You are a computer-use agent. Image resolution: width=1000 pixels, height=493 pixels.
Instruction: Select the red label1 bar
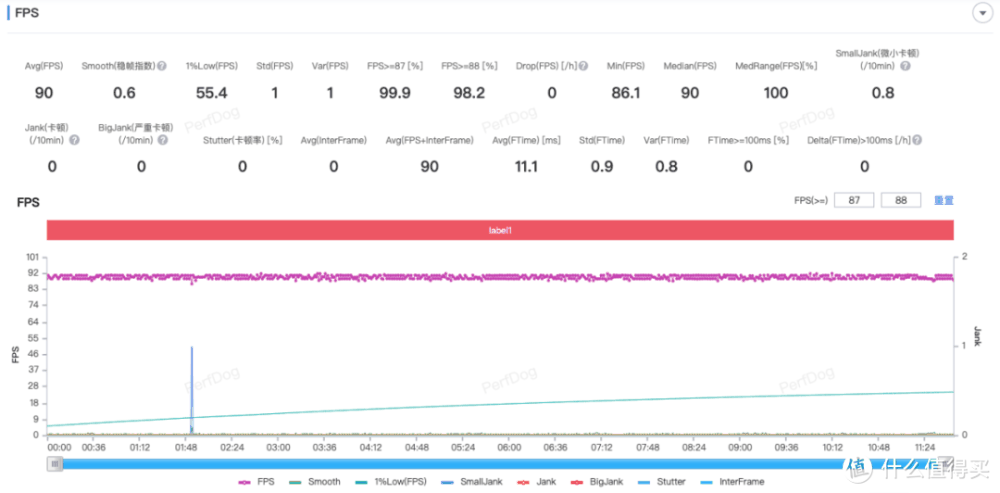tap(500, 229)
